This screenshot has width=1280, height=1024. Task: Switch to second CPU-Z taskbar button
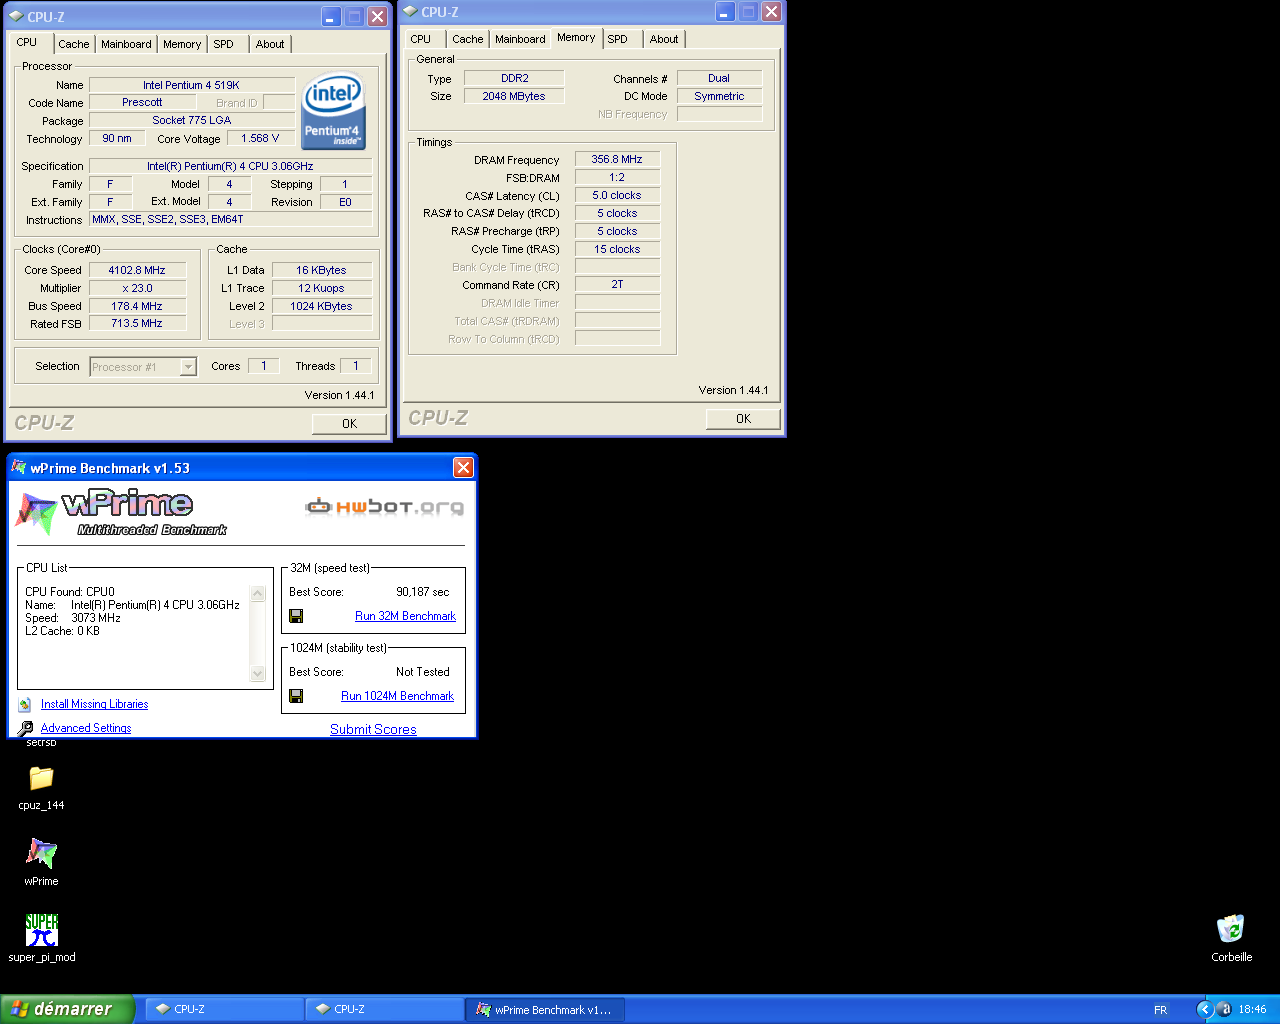[384, 1009]
